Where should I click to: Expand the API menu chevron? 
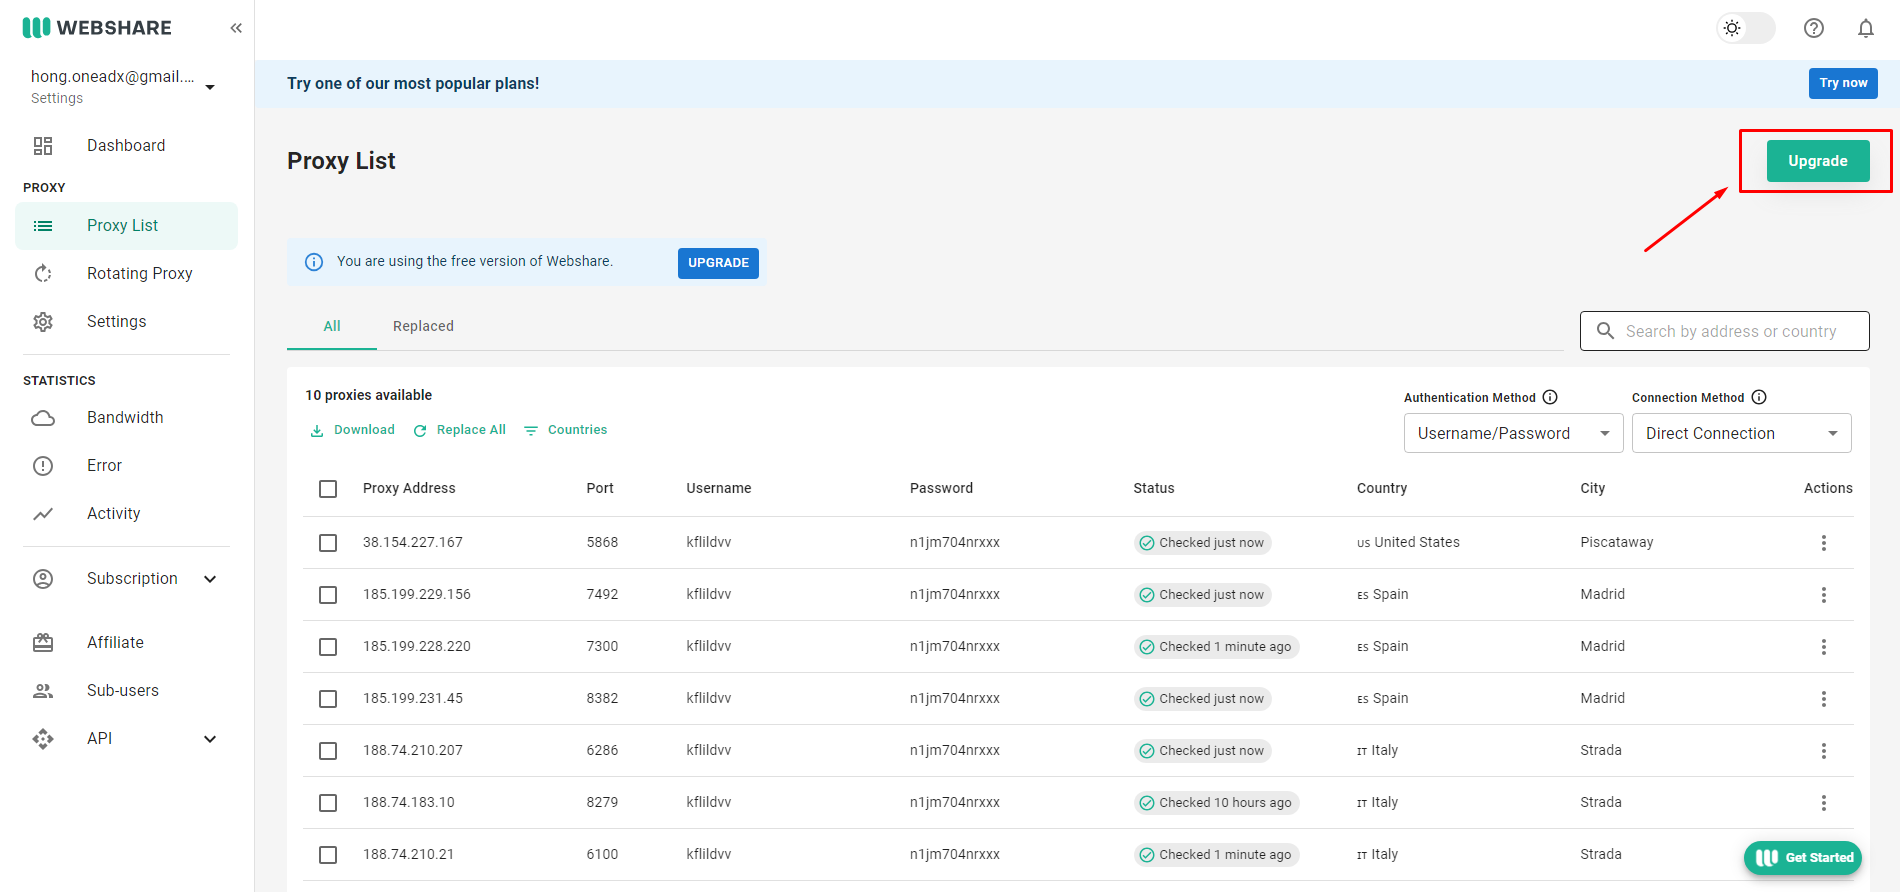(x=210, y=739)
